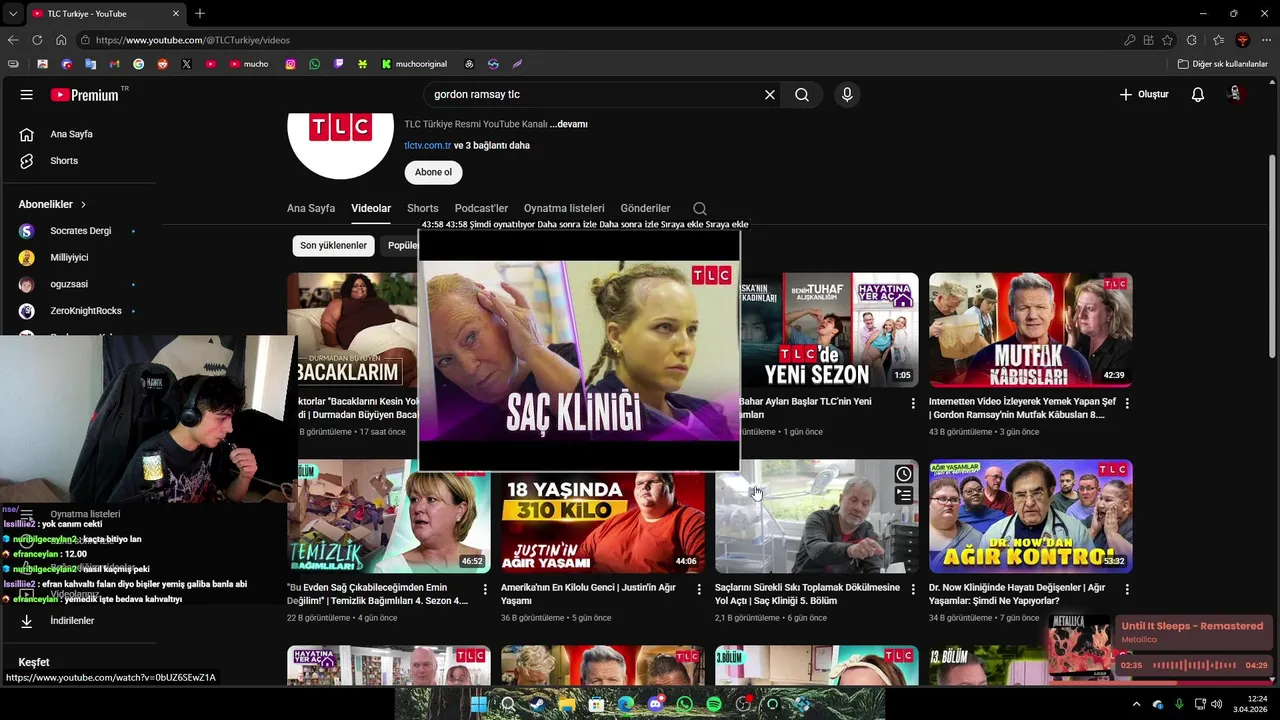Open the Instagram bookmark icon
The height and width of the screenshot is (720, 1280).
291,64
